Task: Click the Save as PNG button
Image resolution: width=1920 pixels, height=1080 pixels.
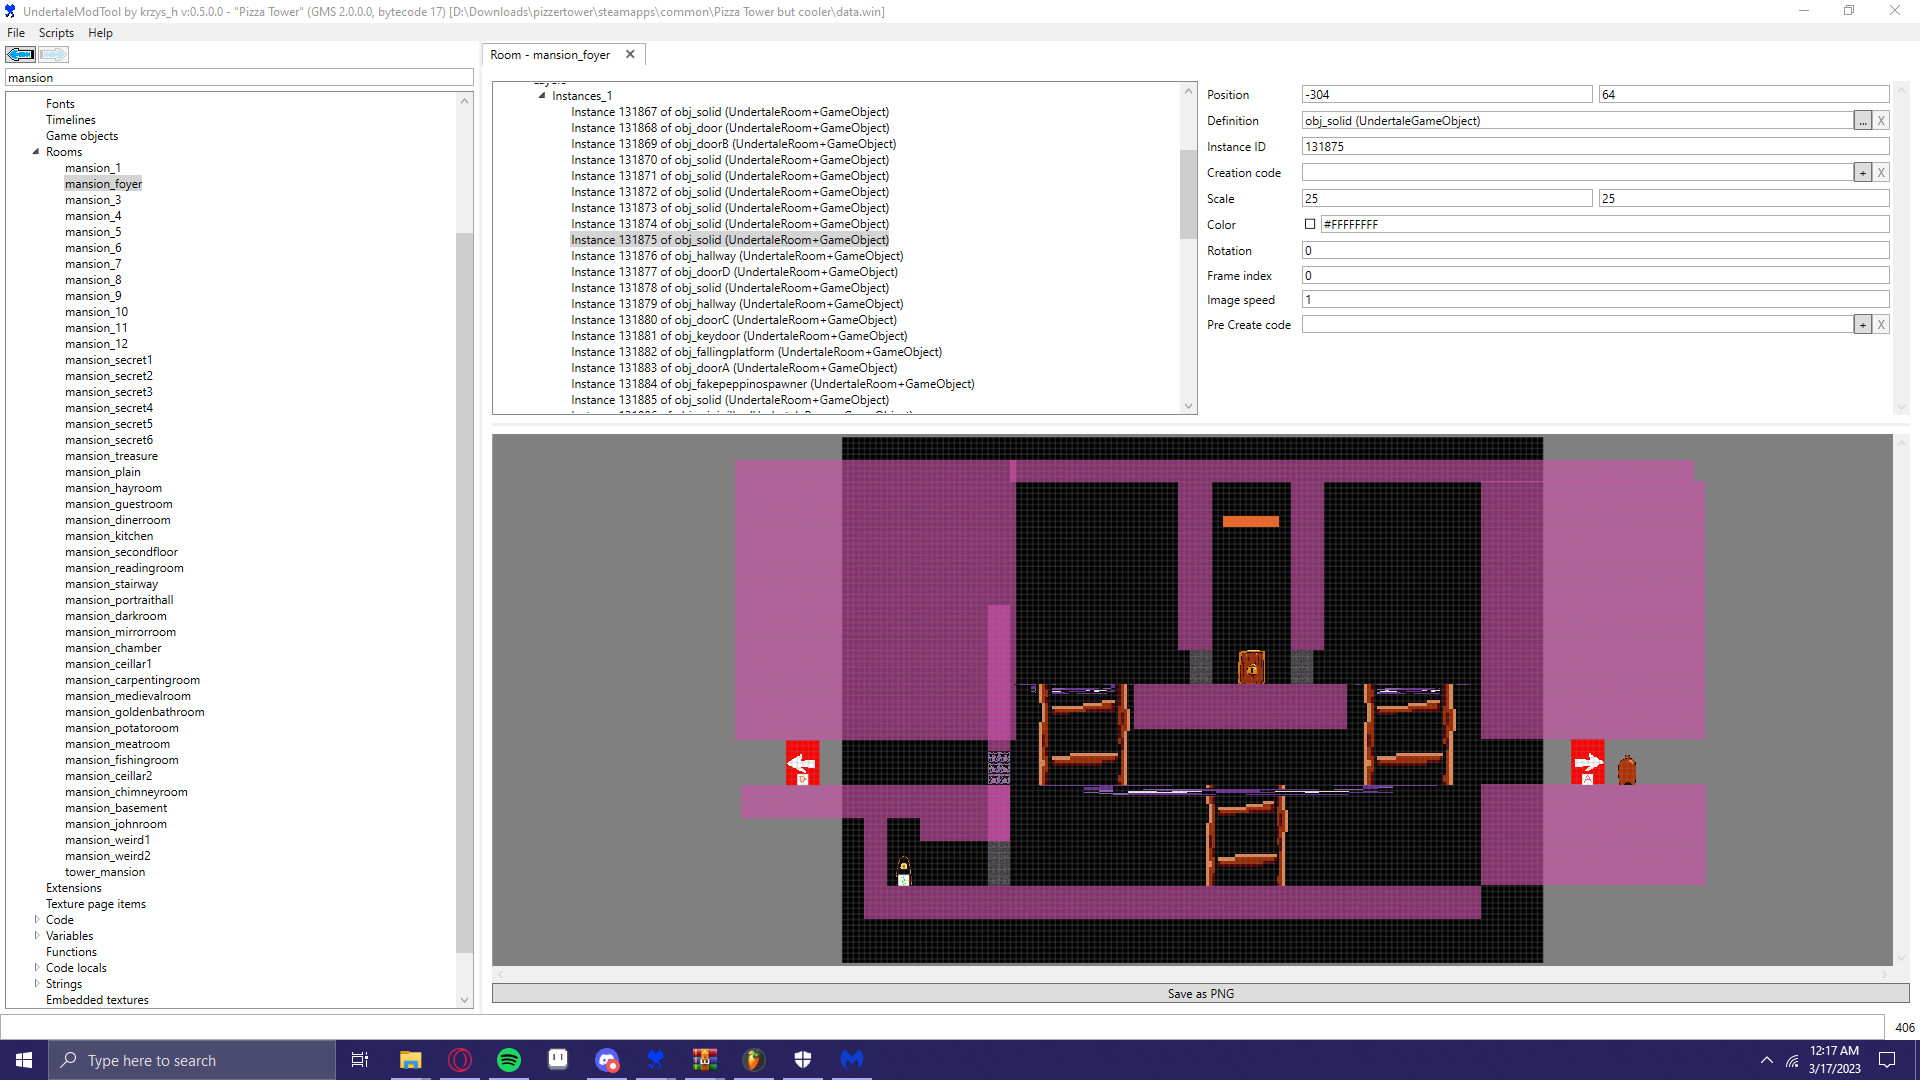Action: pyautogui.click(x=1200, y=993)
